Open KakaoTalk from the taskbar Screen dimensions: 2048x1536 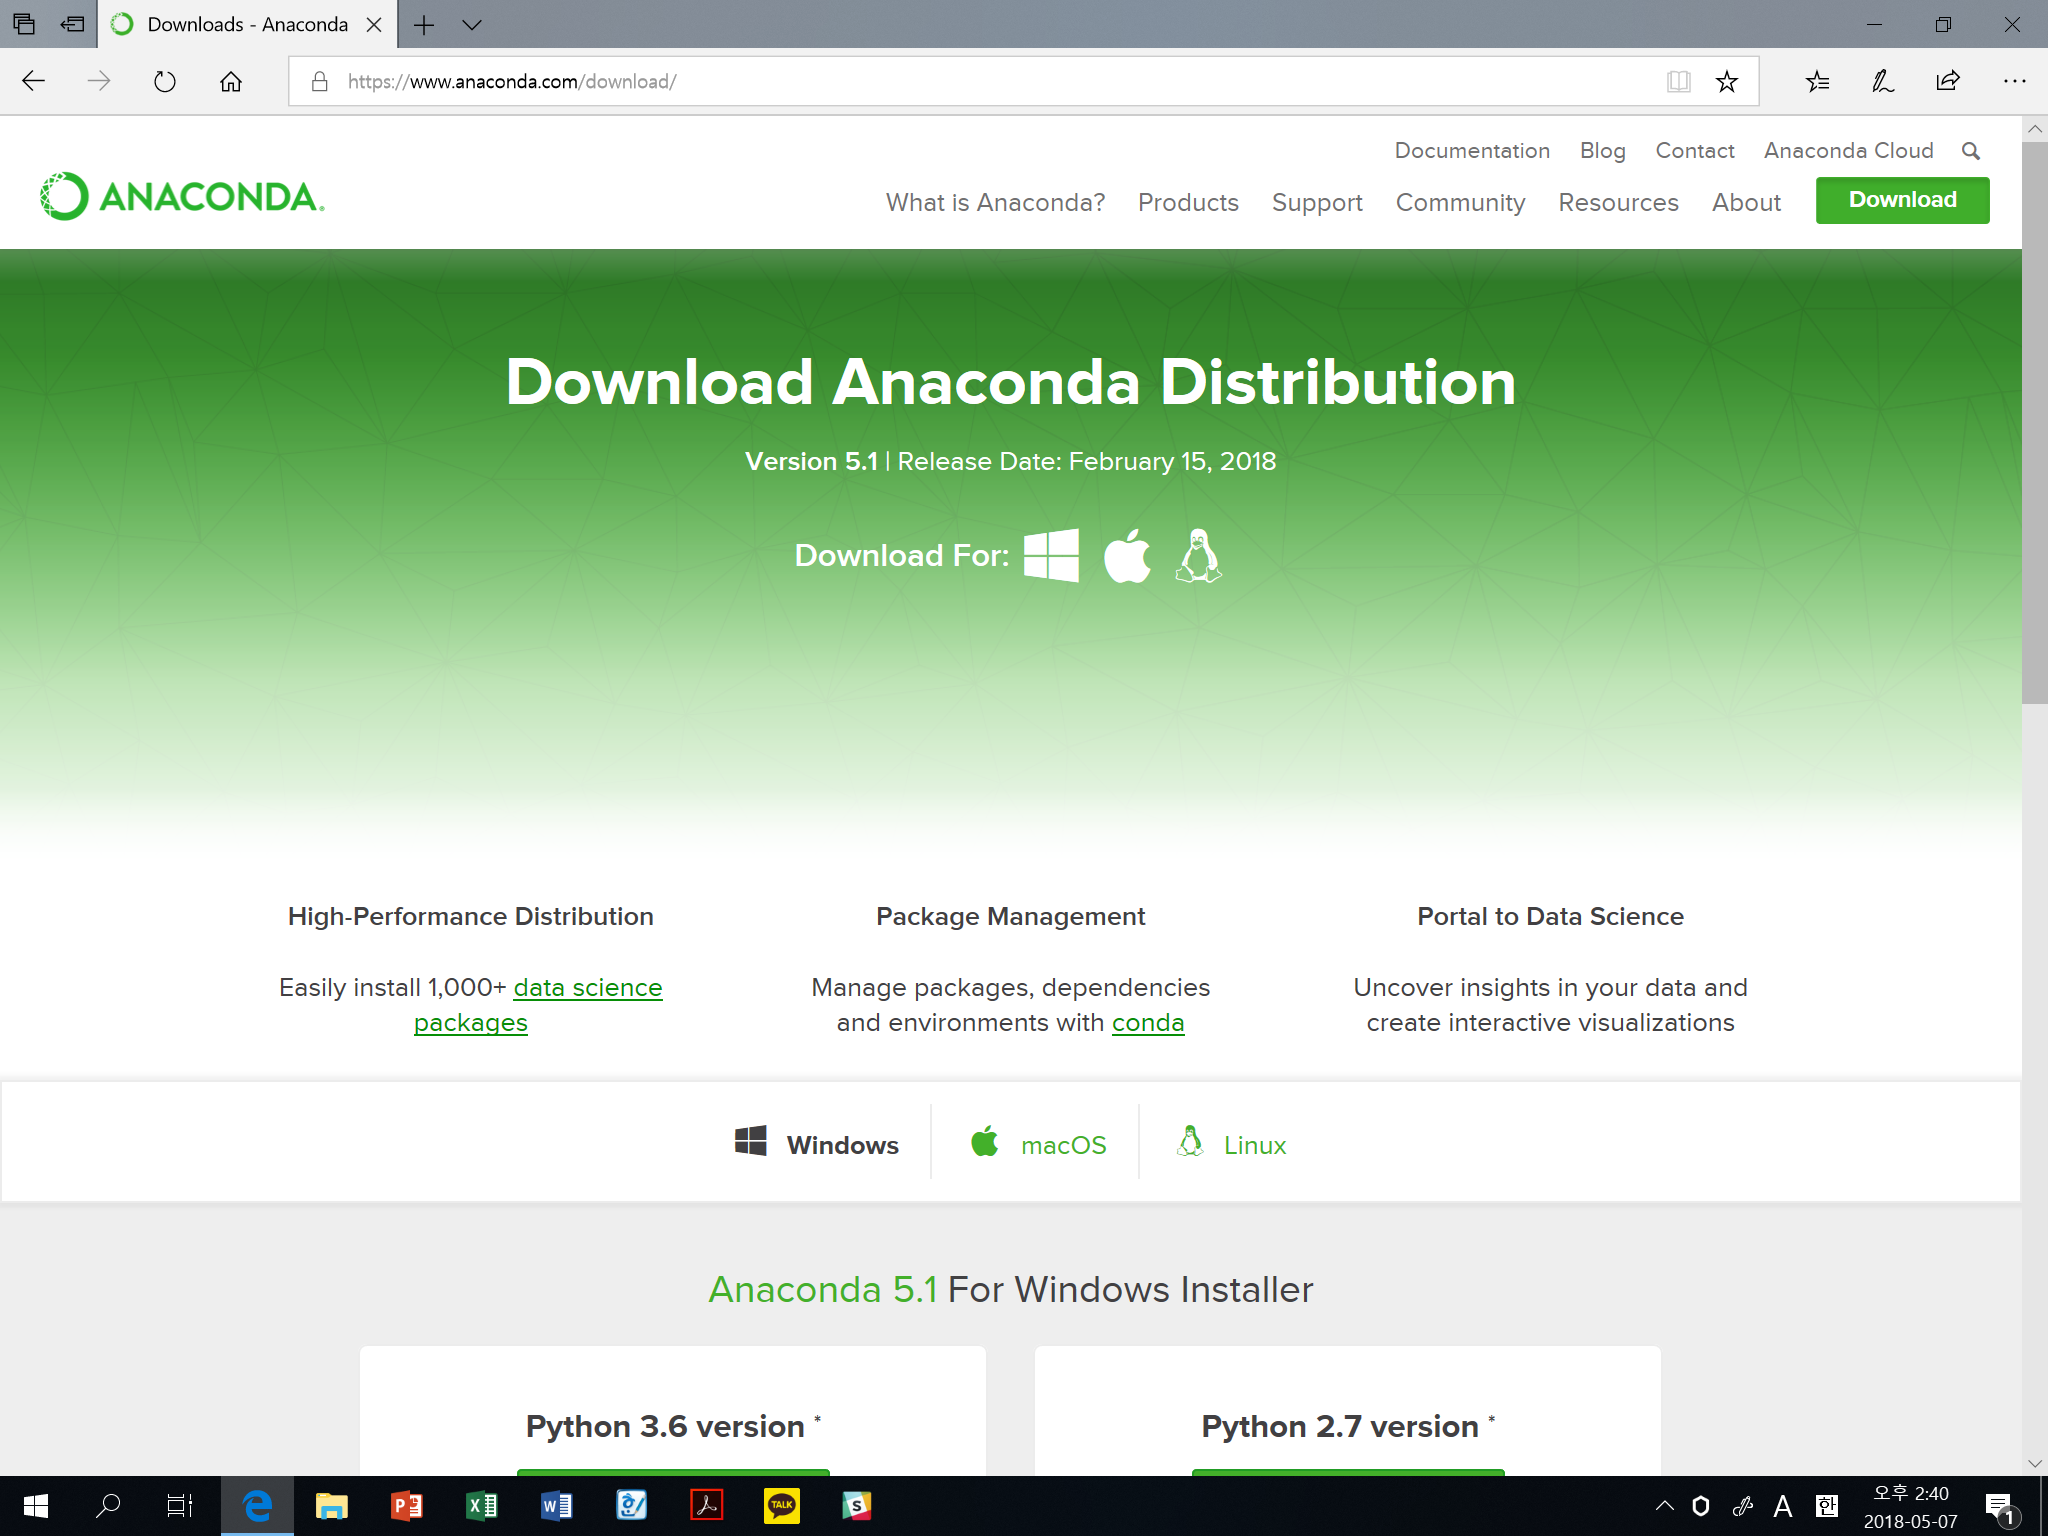[x=781, y=1506]
